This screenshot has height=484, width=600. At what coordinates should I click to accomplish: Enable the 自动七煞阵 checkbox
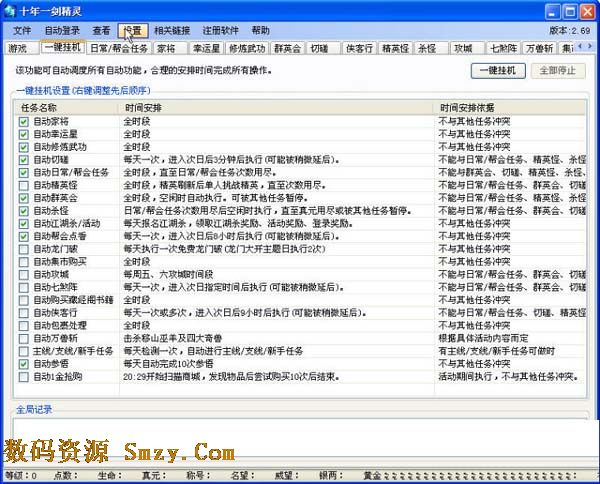24,287
